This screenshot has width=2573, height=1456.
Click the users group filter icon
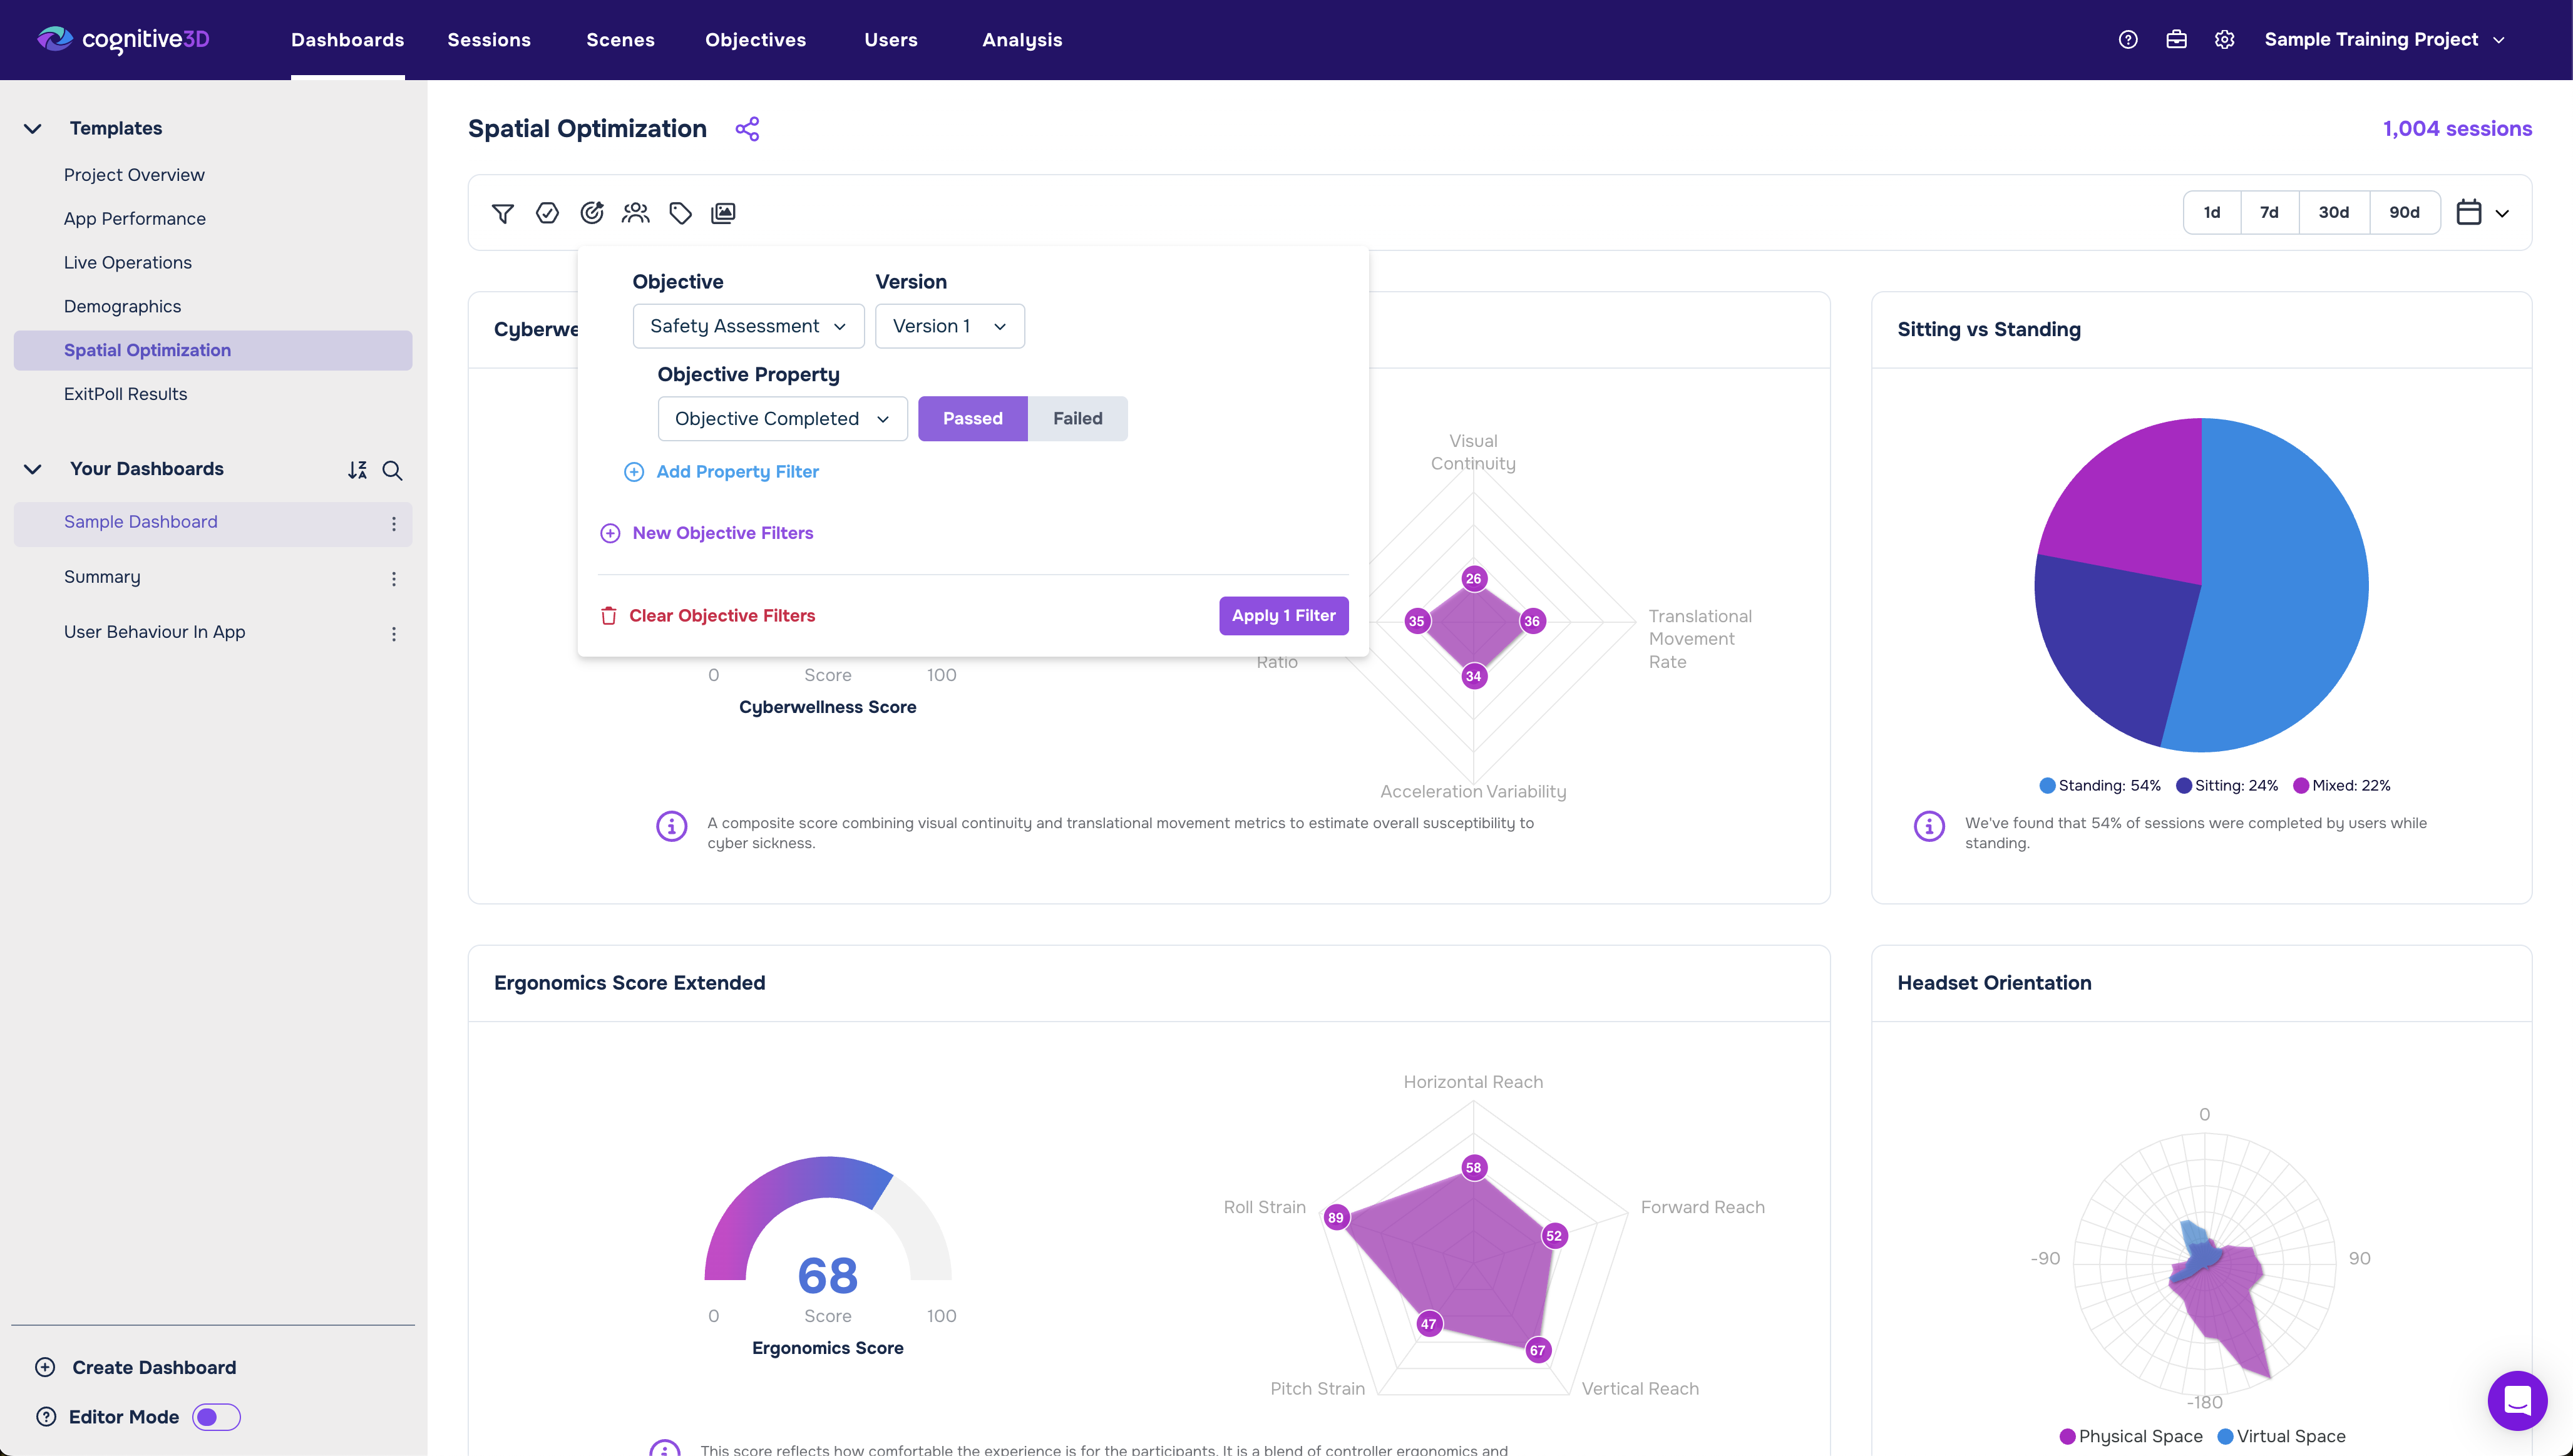(636, 213)
